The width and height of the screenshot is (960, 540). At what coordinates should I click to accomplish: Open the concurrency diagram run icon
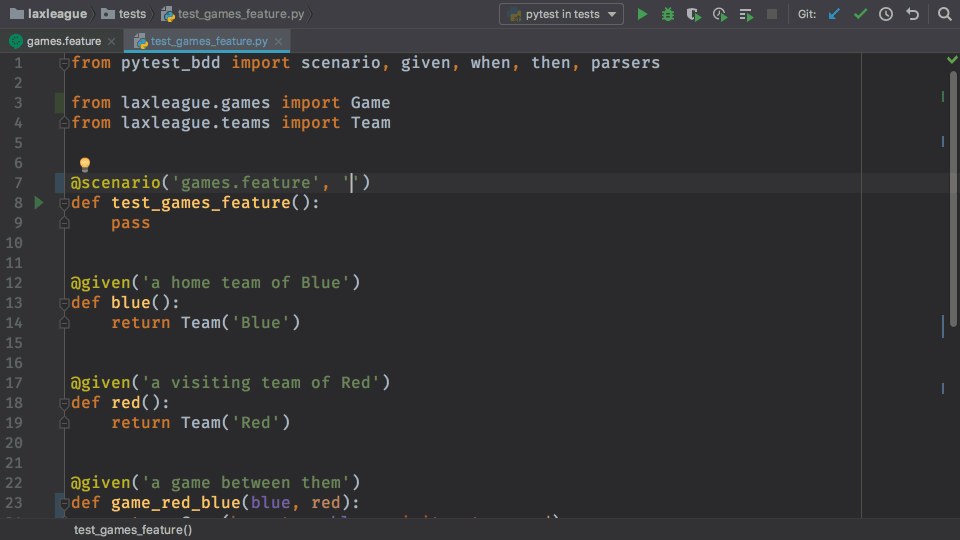[x=746, y=14]
